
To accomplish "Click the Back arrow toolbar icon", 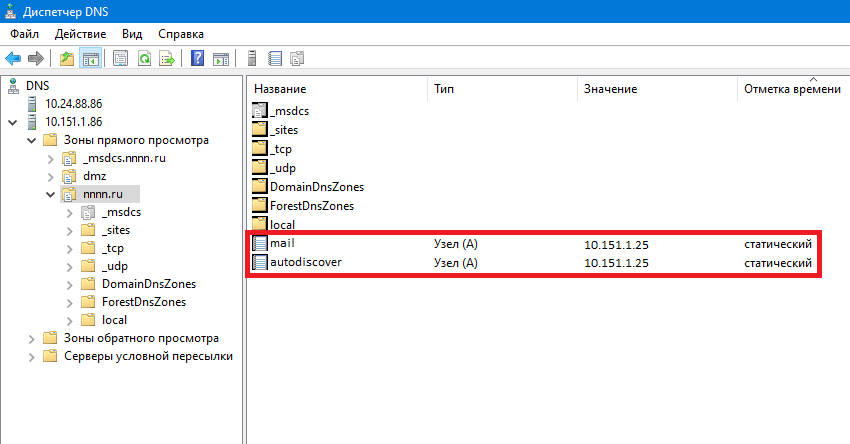I will pos(13,58).
